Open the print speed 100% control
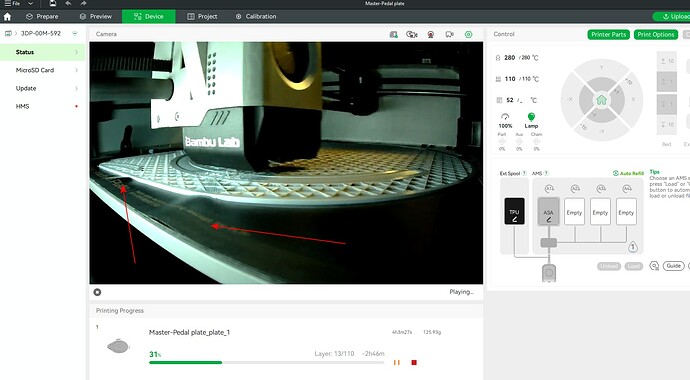 (505, 120)
